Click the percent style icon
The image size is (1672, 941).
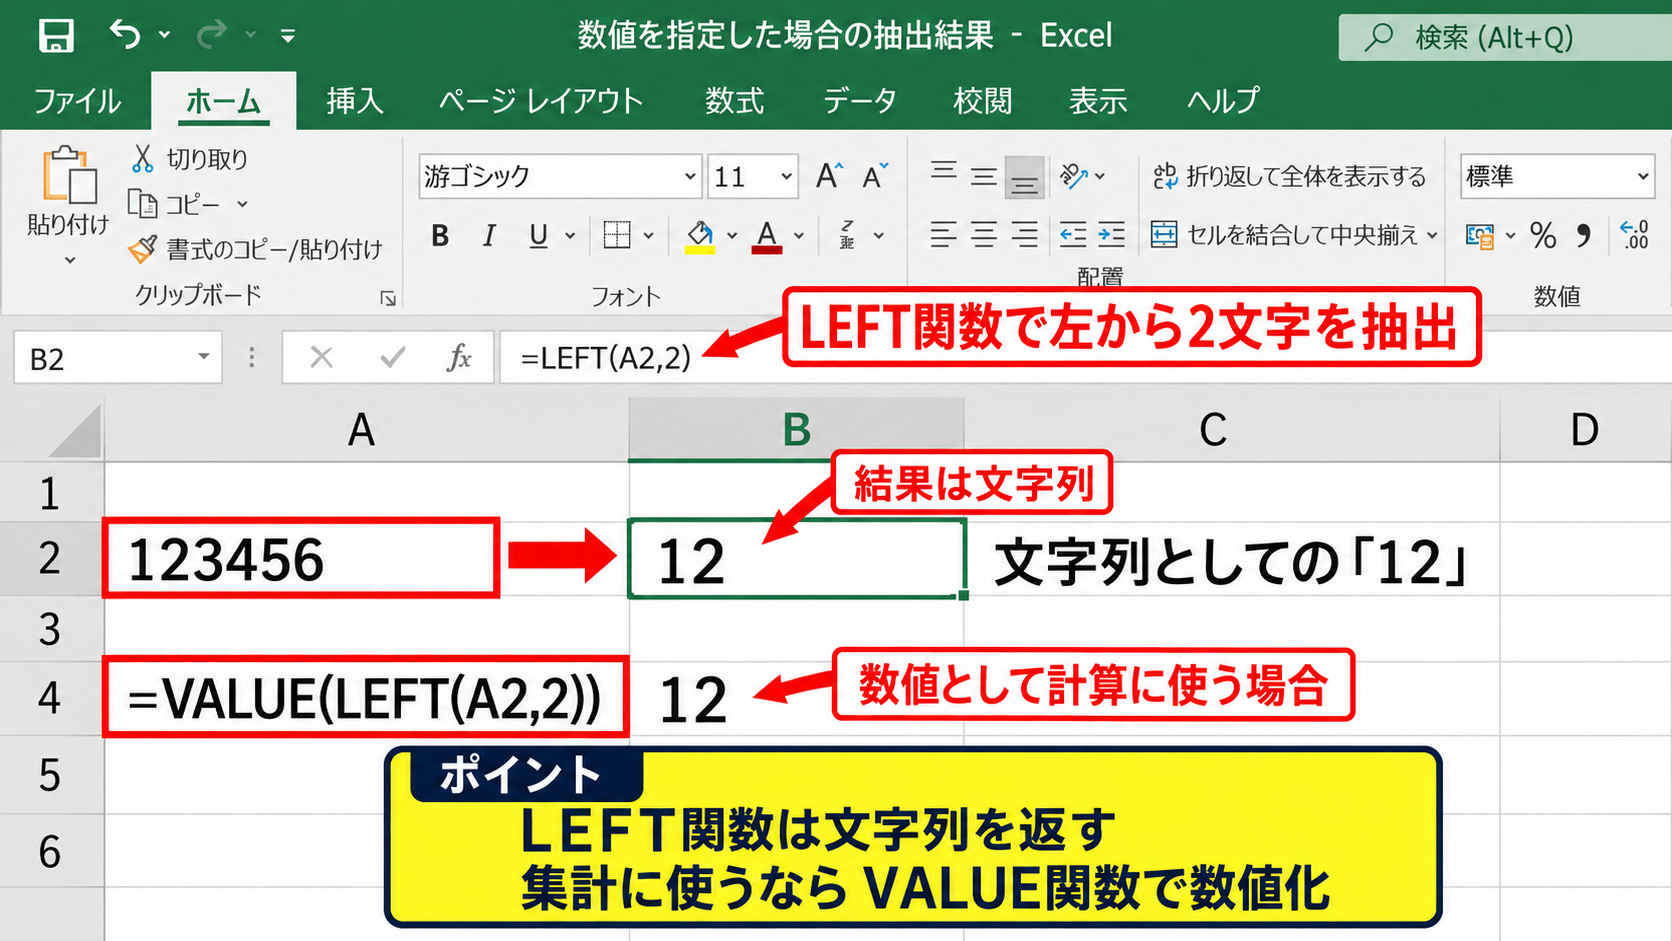pyautogui.click(x=1543, y=235)
